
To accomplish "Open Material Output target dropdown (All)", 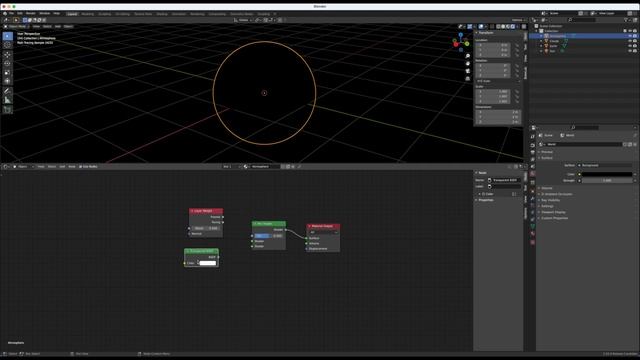I will [x=324, y=233].
